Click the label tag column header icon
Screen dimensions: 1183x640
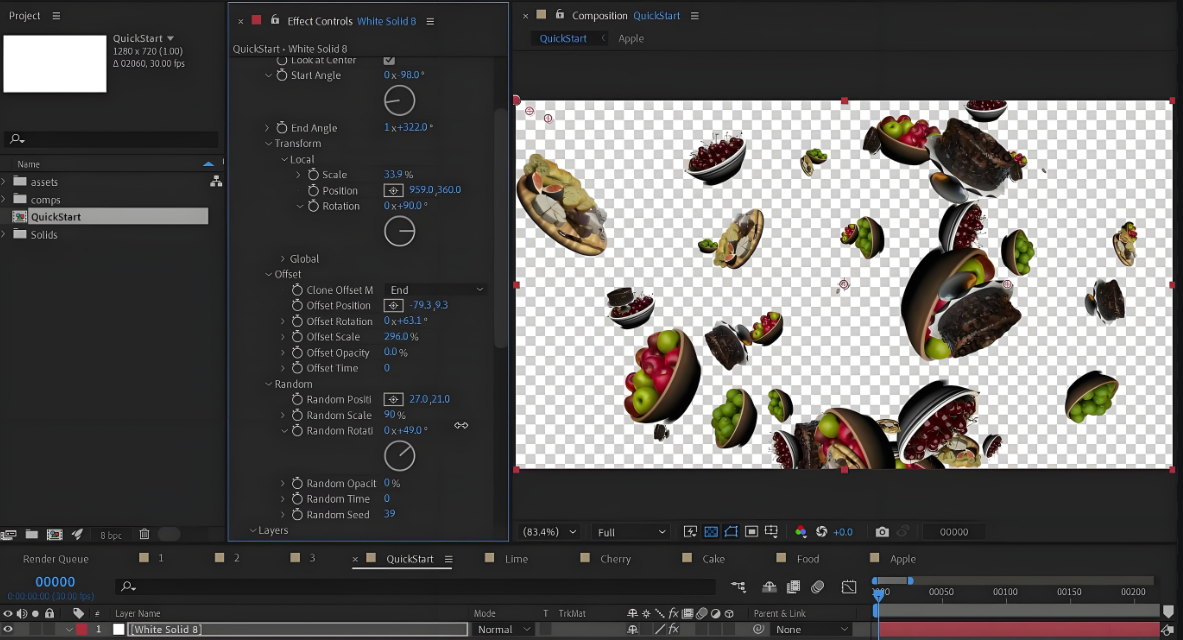[78, 614]
